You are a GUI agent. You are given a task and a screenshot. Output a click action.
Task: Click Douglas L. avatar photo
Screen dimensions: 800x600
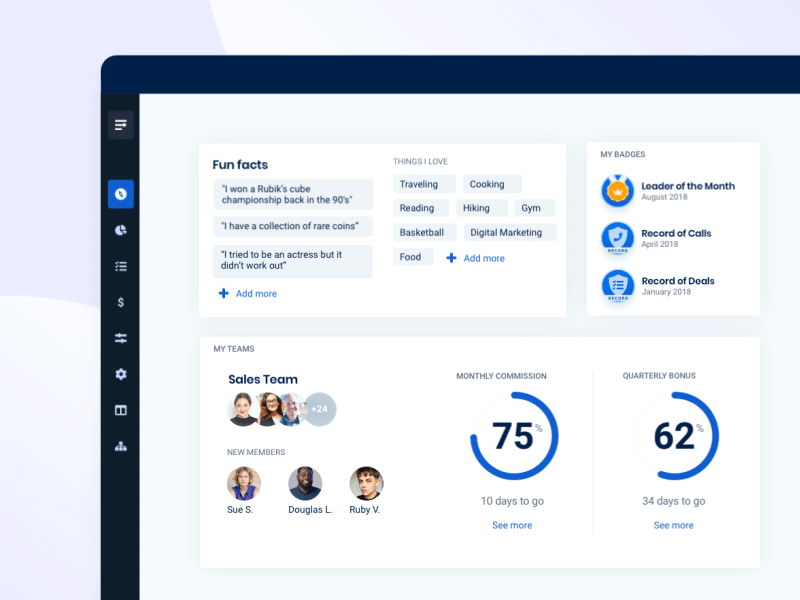[305, 483]
